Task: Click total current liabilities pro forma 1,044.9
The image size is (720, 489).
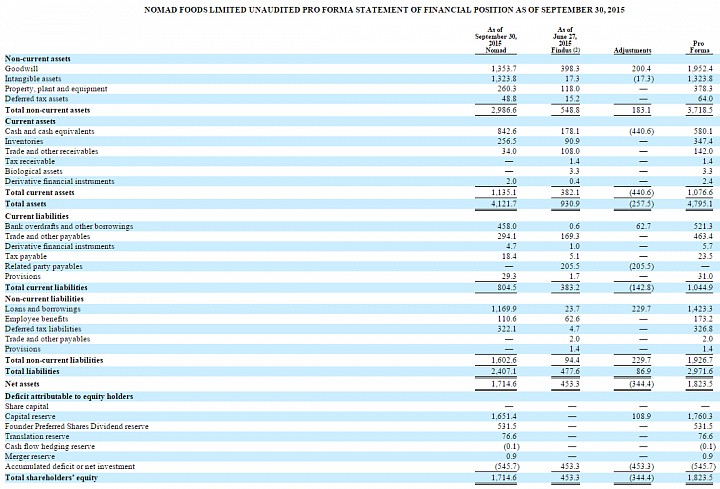Action: pyautogui.click(x=700, y=287)
